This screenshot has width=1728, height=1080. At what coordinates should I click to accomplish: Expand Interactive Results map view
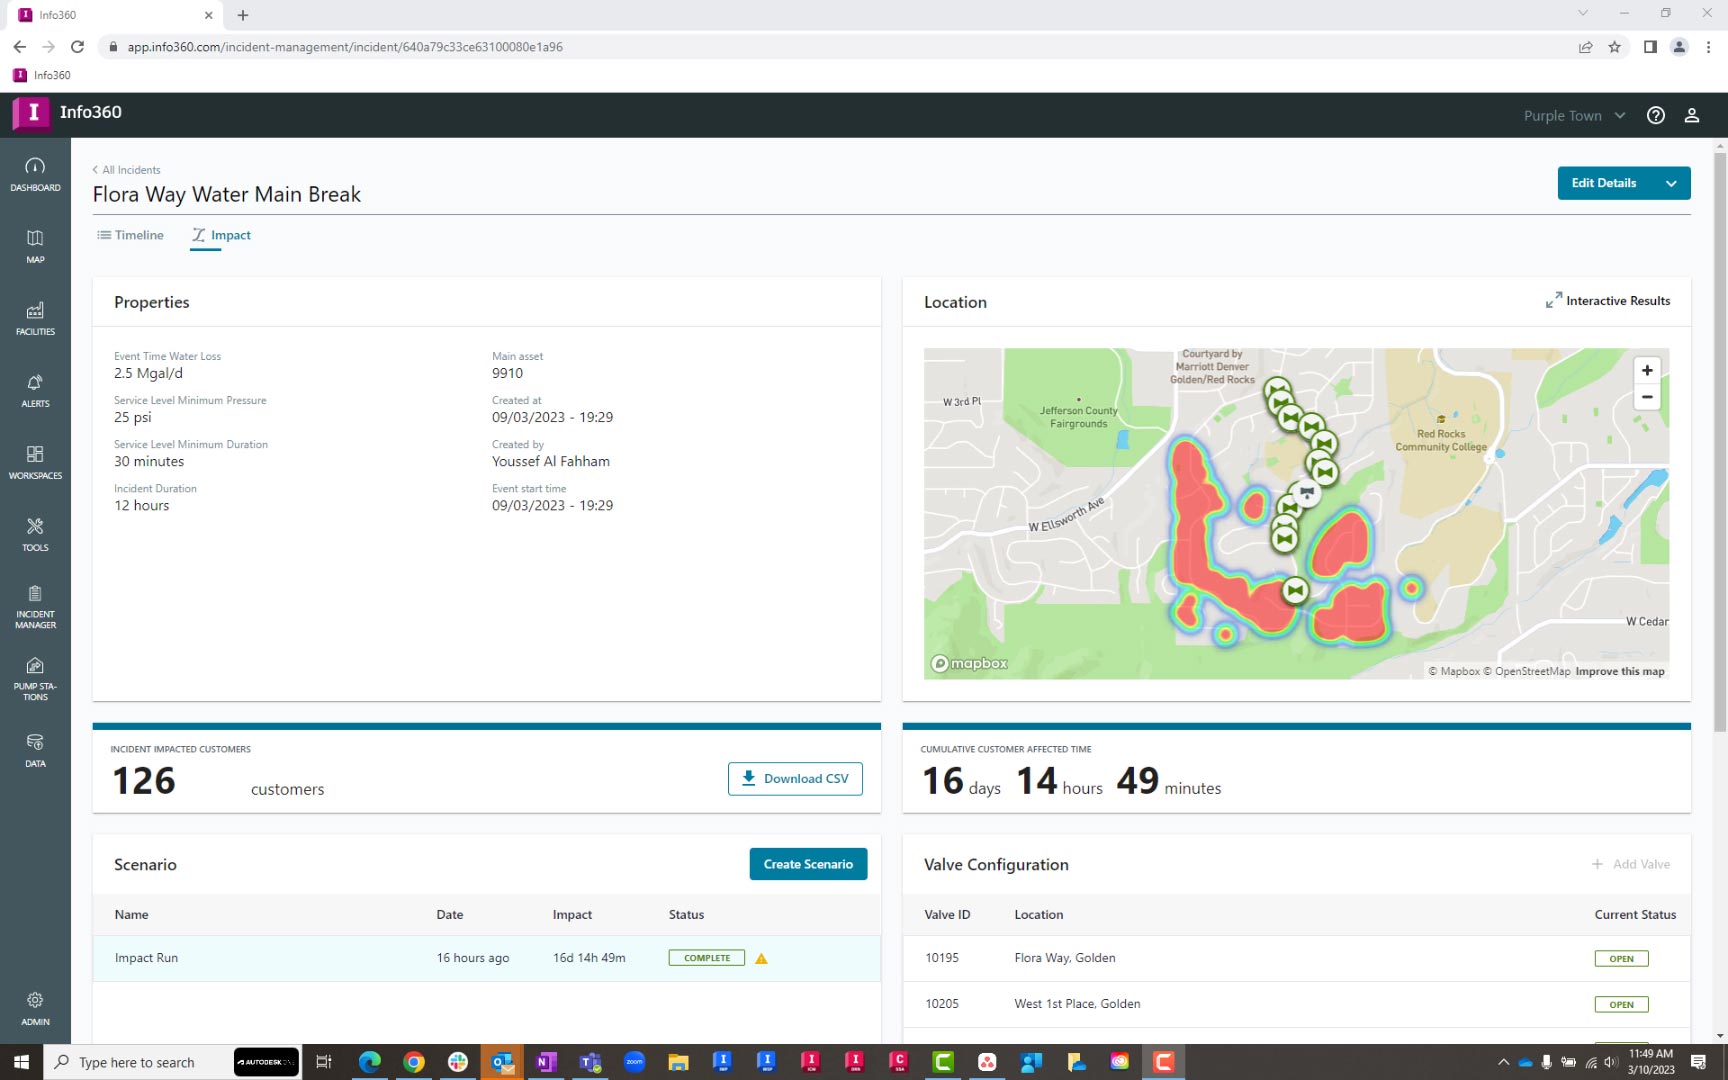(x=1607, y=301)
